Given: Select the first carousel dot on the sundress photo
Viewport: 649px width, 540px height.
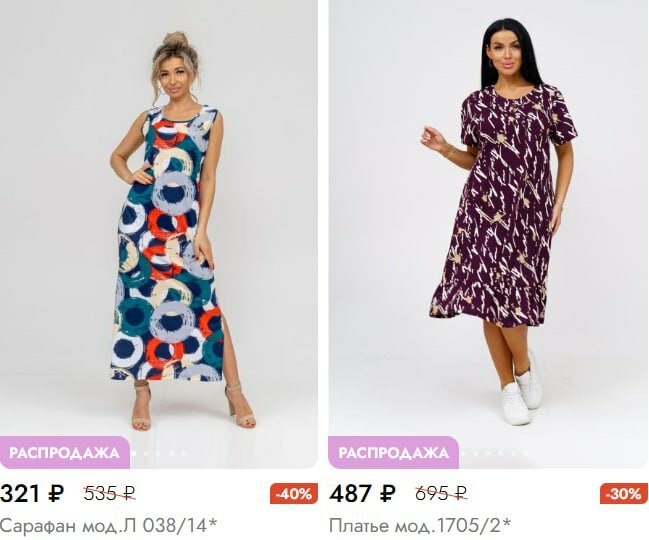Looking at the screenshot, I should tap(133, 454).
